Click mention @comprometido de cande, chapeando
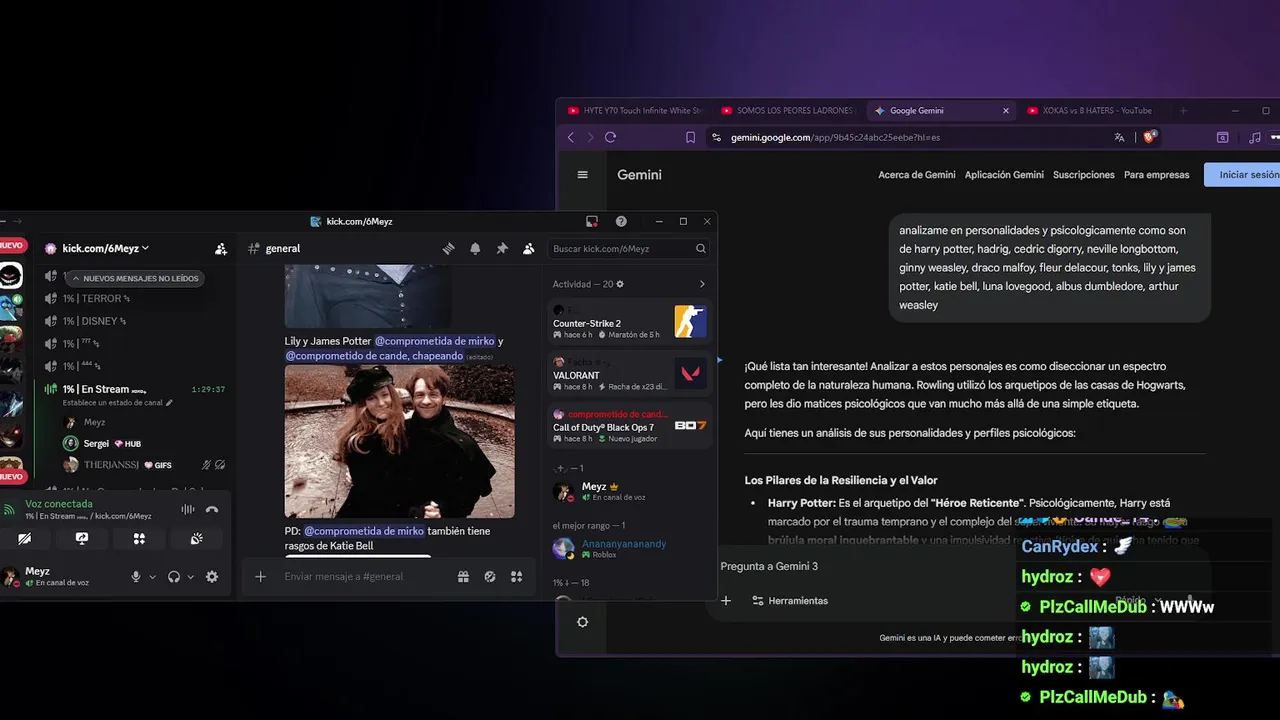Image resolution: width=1280 pixels, height=720 pixels. click(x=374, y=355)
